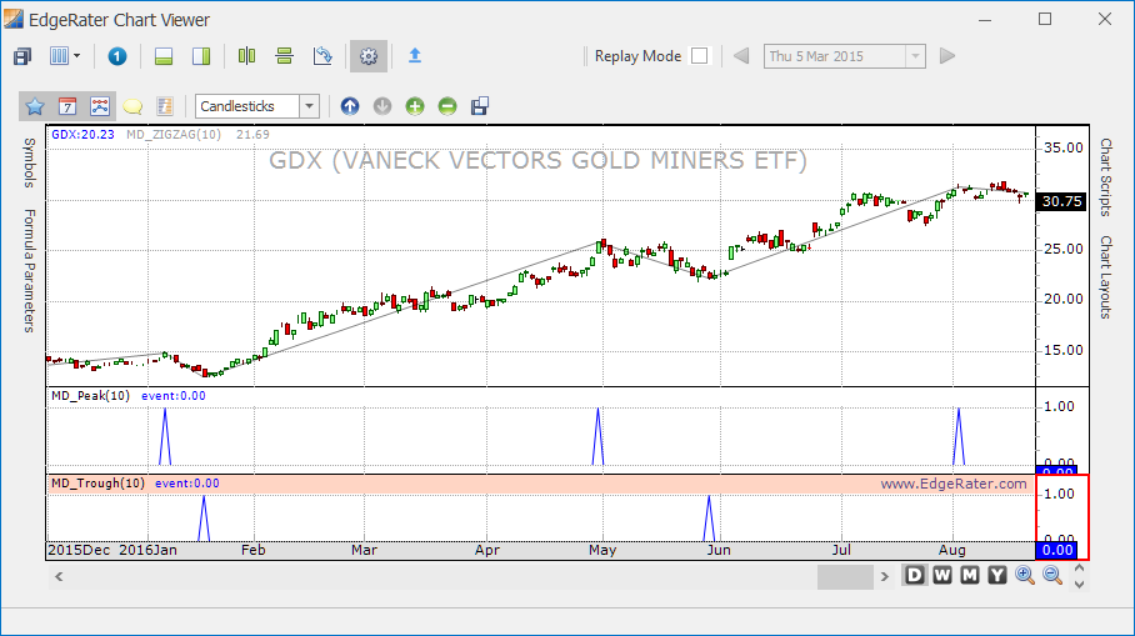Image resolution: width=1135 pixels, height=636 pixels.
Task: Click the Thu 5 Mar 2015 date field
Action: pyautogui.click(x=835, y=56)
